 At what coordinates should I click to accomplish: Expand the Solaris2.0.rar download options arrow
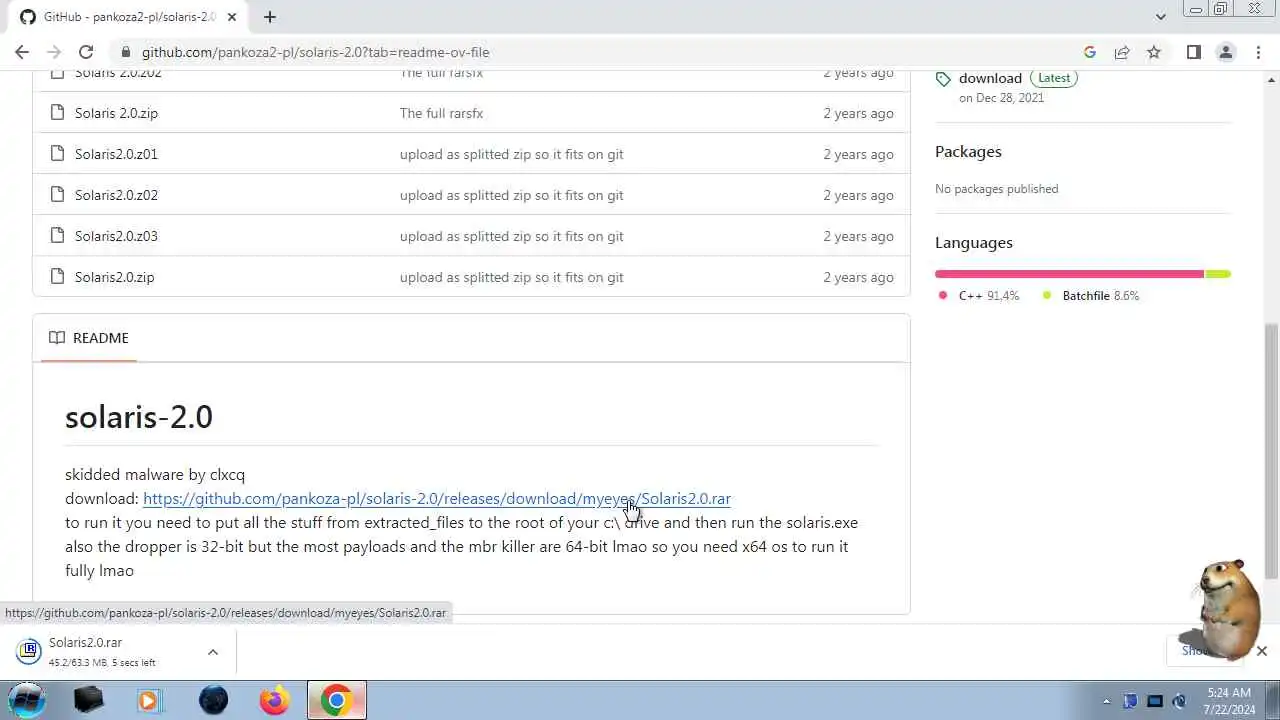point(212,652)
